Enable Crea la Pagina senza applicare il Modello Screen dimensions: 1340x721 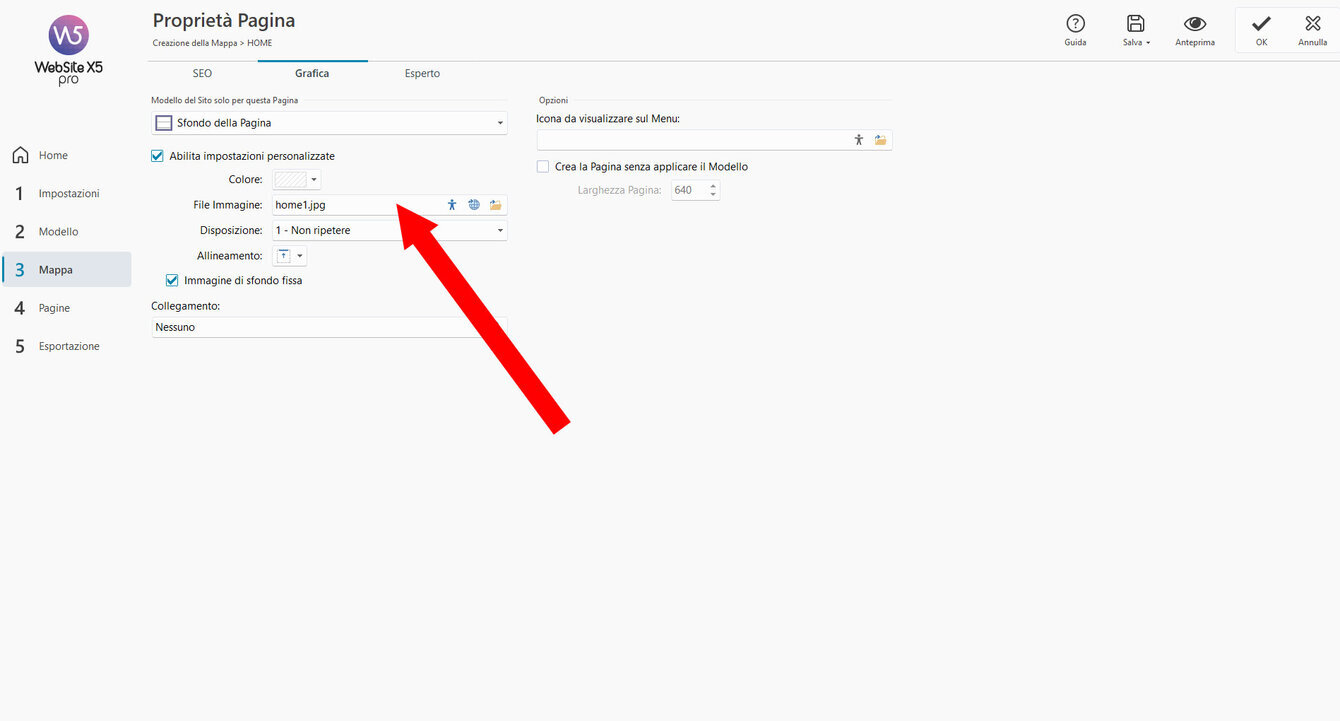pos(543,167)
